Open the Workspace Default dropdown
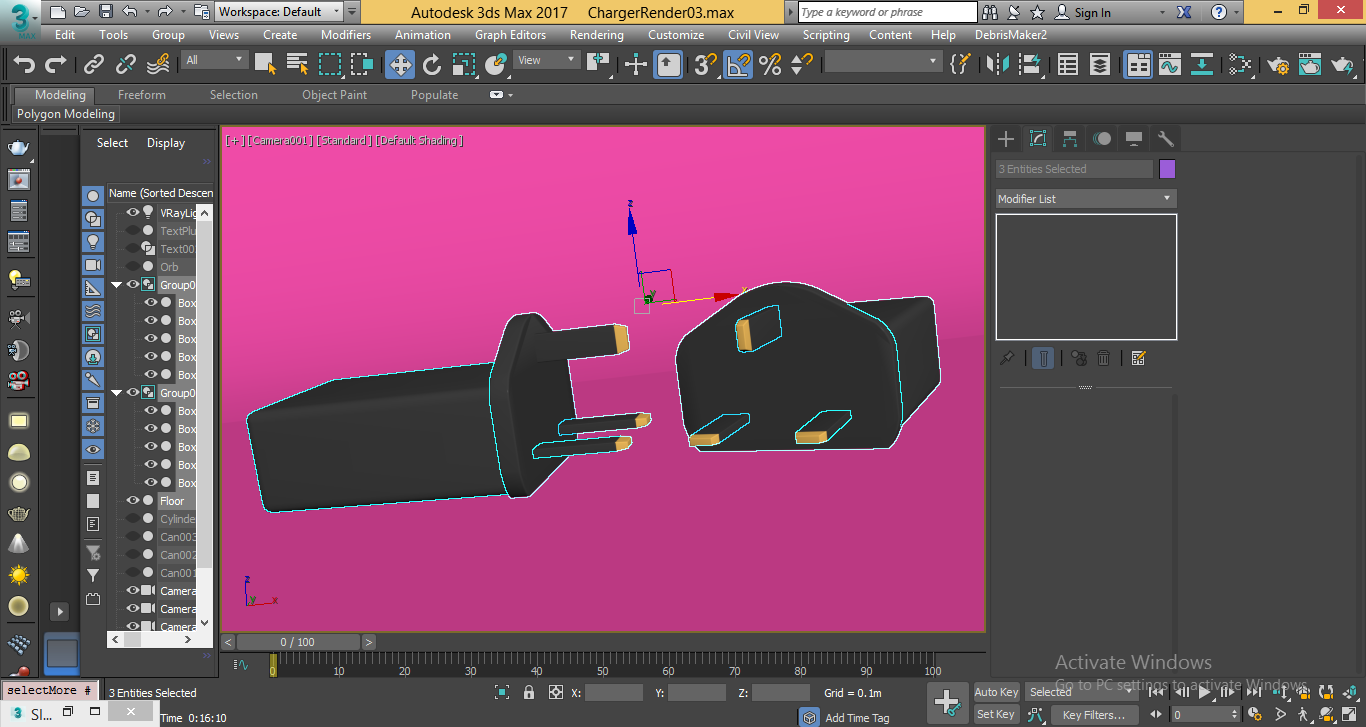 coord(279,12)
